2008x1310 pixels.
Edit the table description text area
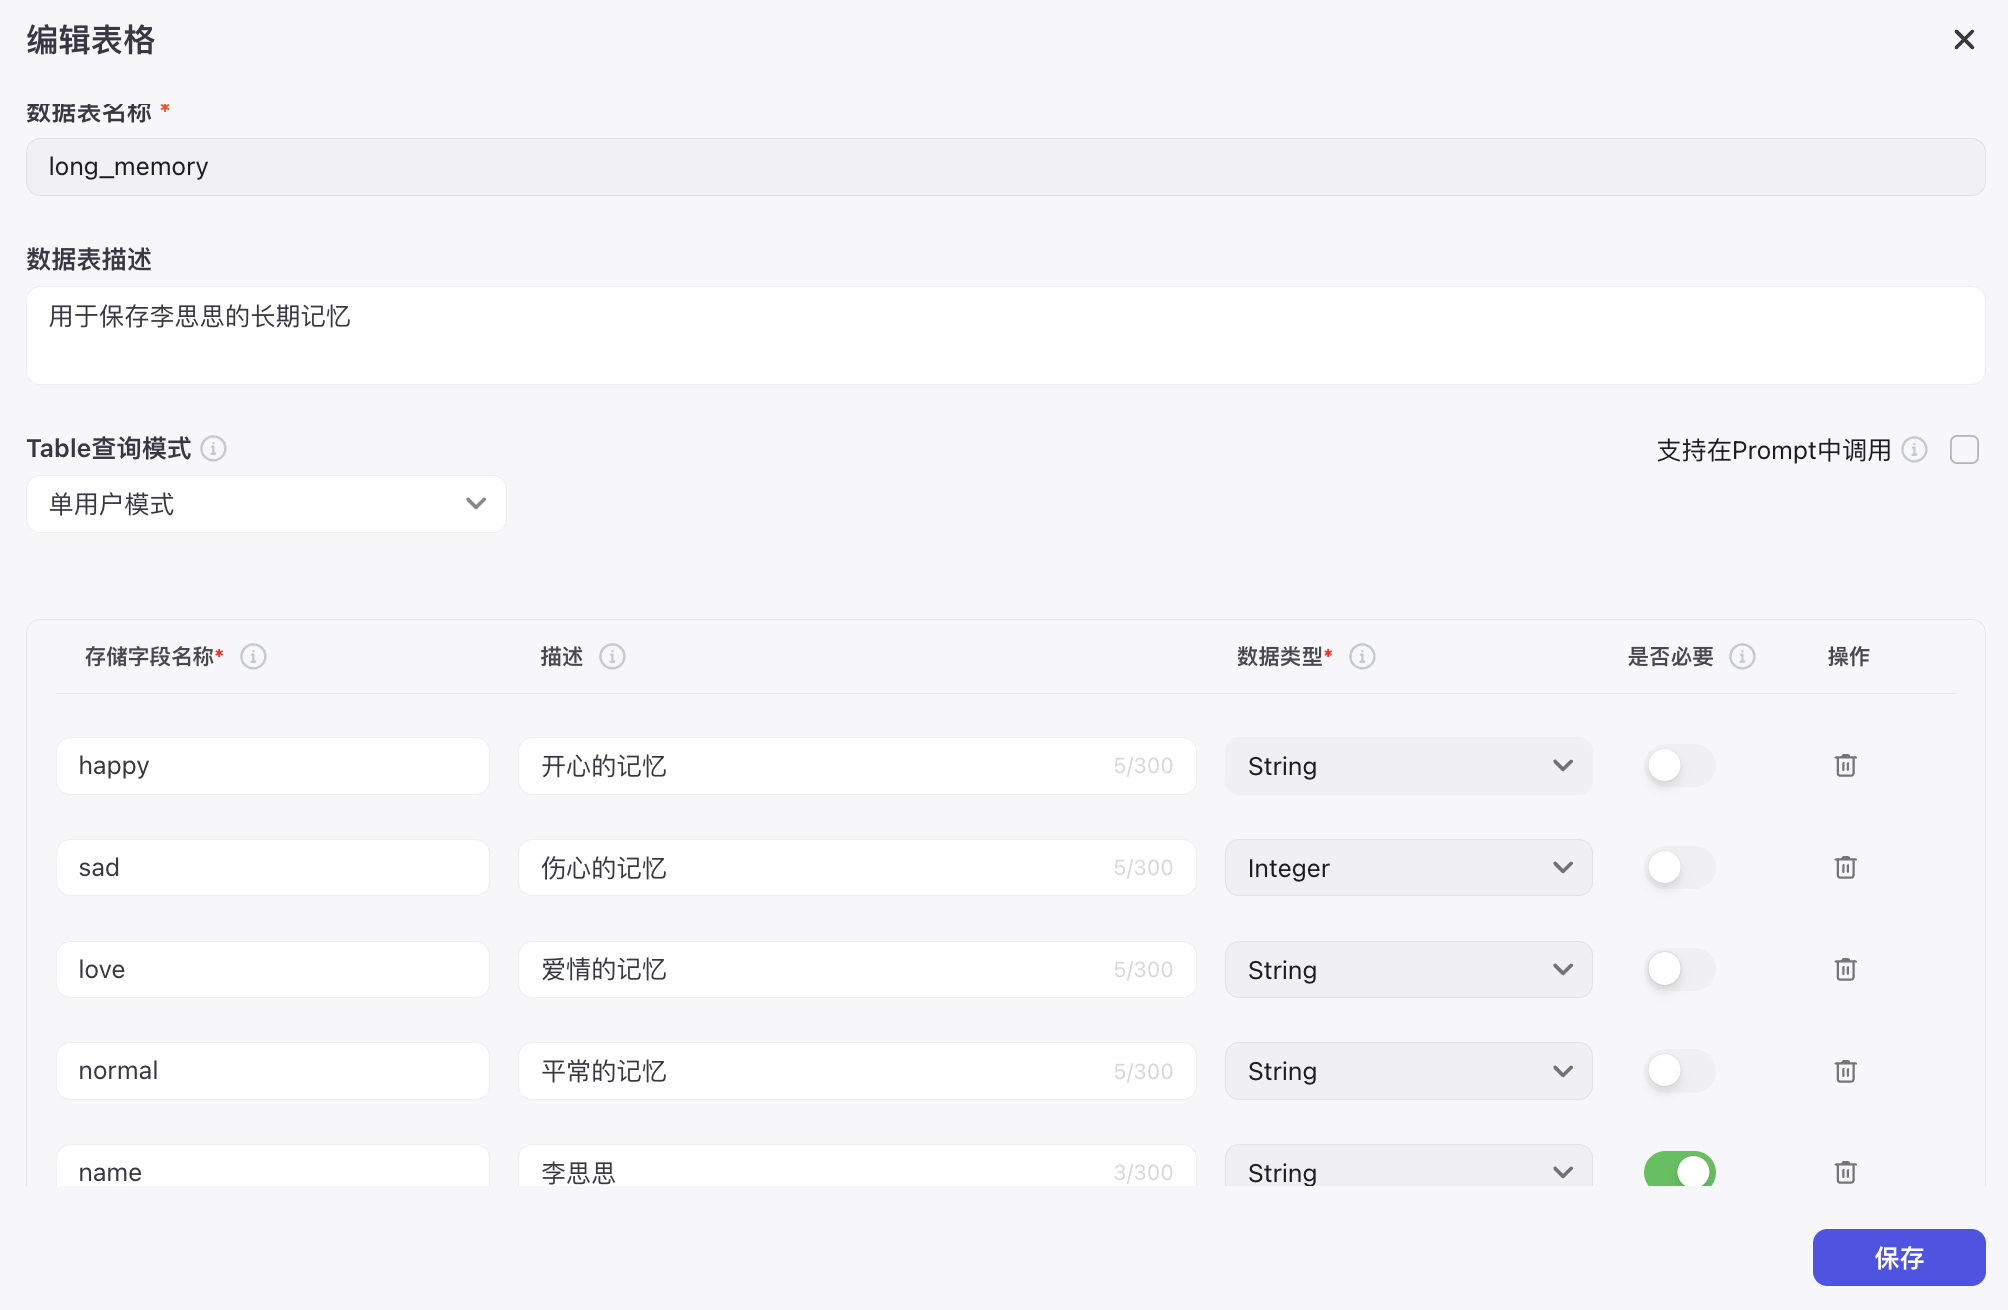pyautogui.click(x=1006, y=336)
